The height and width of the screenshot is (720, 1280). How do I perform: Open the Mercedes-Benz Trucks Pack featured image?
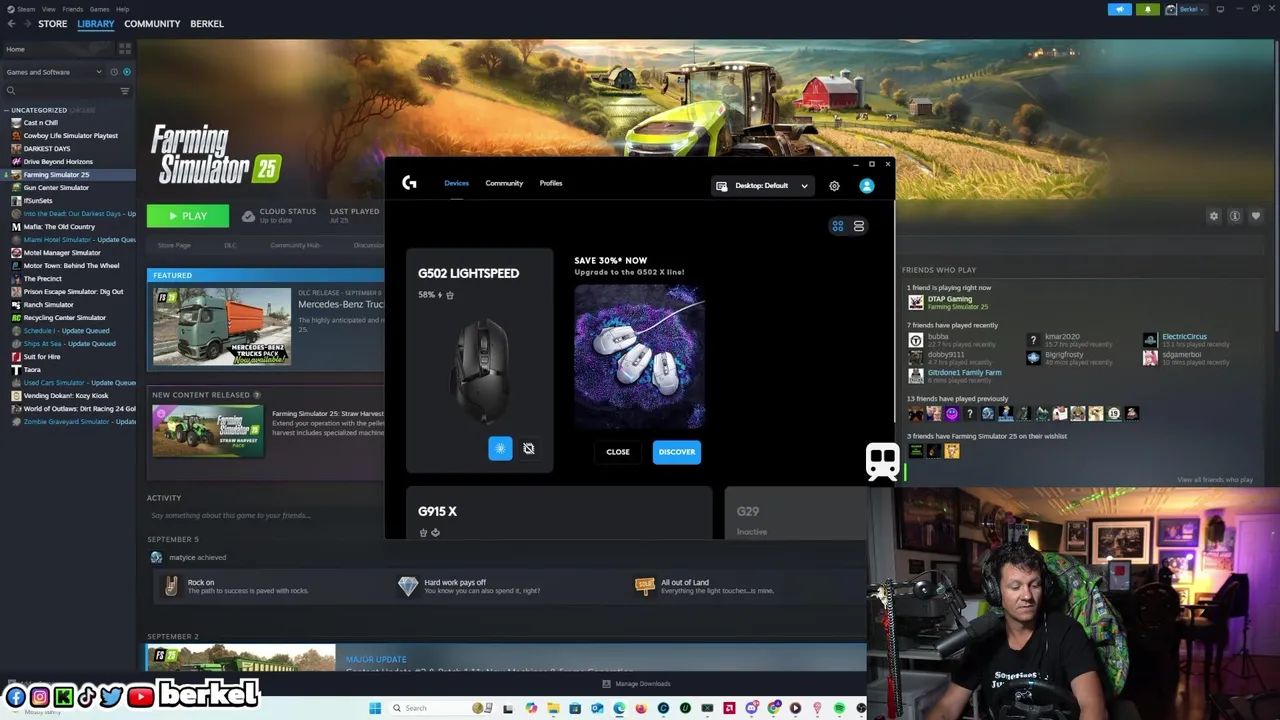click(x=222, y=327)
